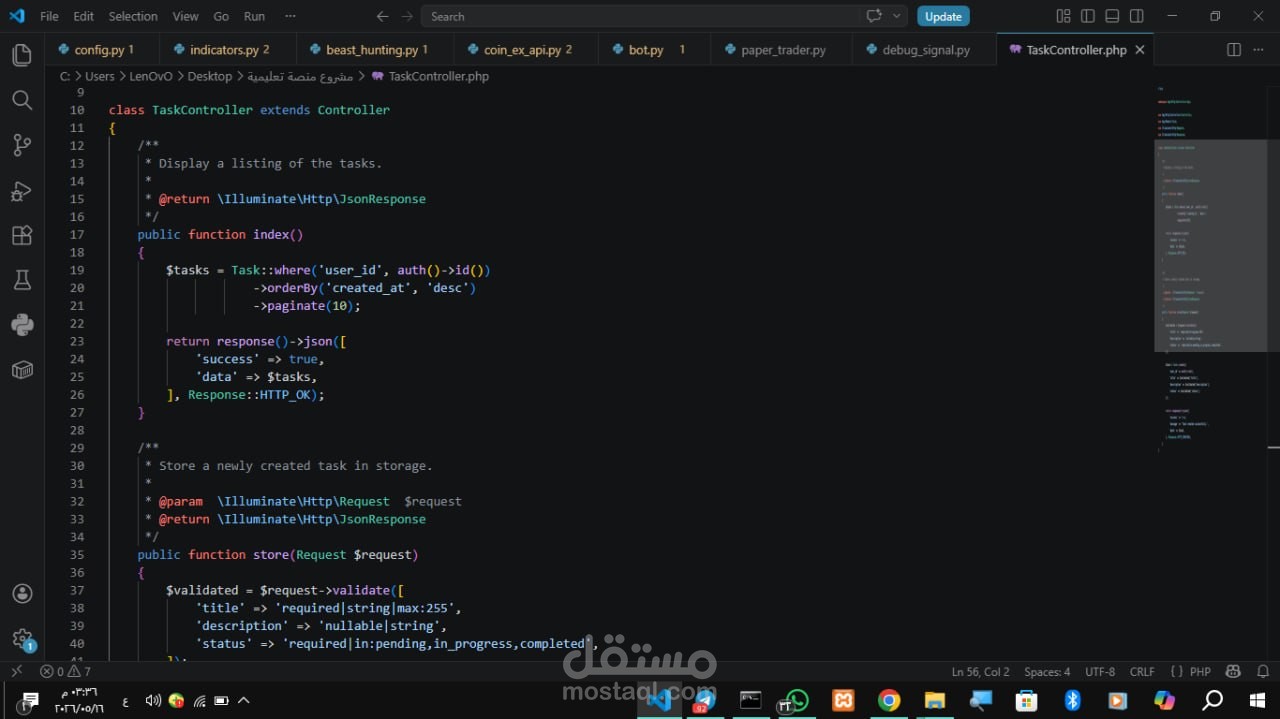
Task: Switch to the coin_ex_api.py tab
Action: 527,50
